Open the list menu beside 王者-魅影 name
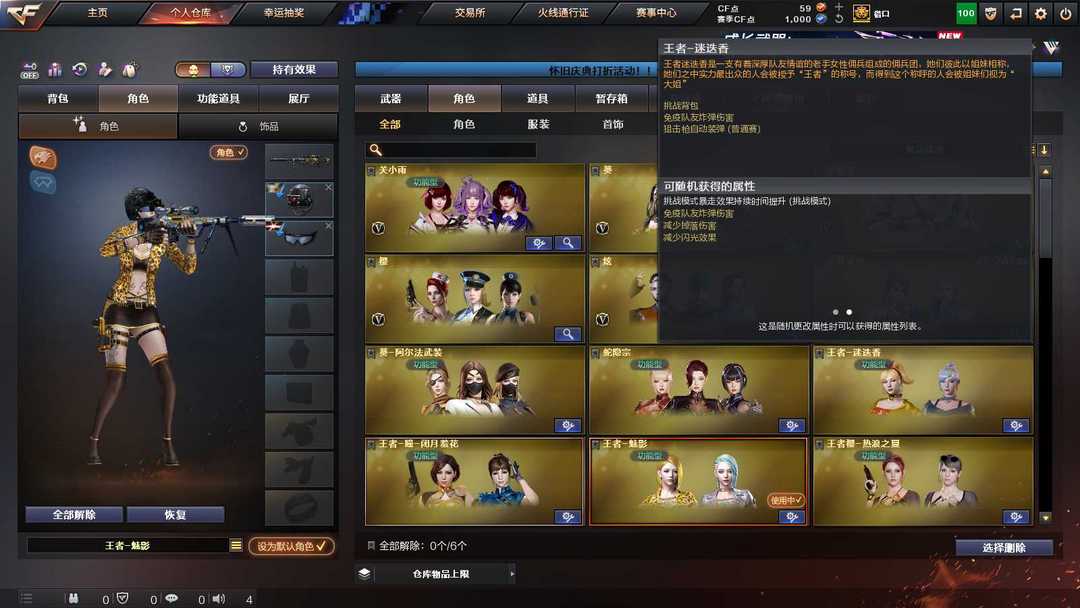 (236, 545)
